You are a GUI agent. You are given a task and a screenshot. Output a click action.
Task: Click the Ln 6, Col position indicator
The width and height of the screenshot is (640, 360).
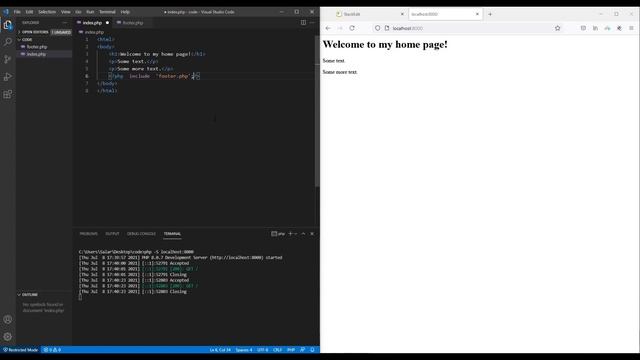[220, 350]
